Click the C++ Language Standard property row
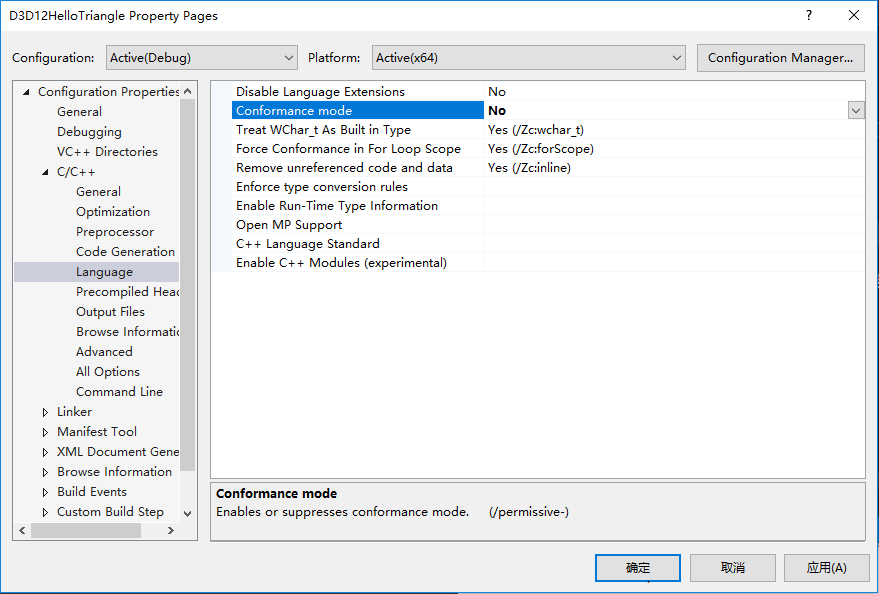 [x=308, y=244]
